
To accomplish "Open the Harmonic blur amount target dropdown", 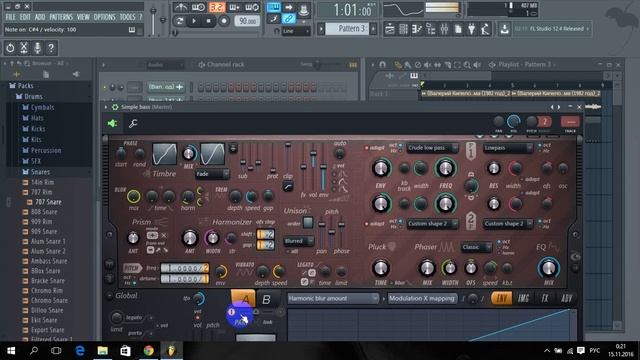I will click(x=333, y=299).
